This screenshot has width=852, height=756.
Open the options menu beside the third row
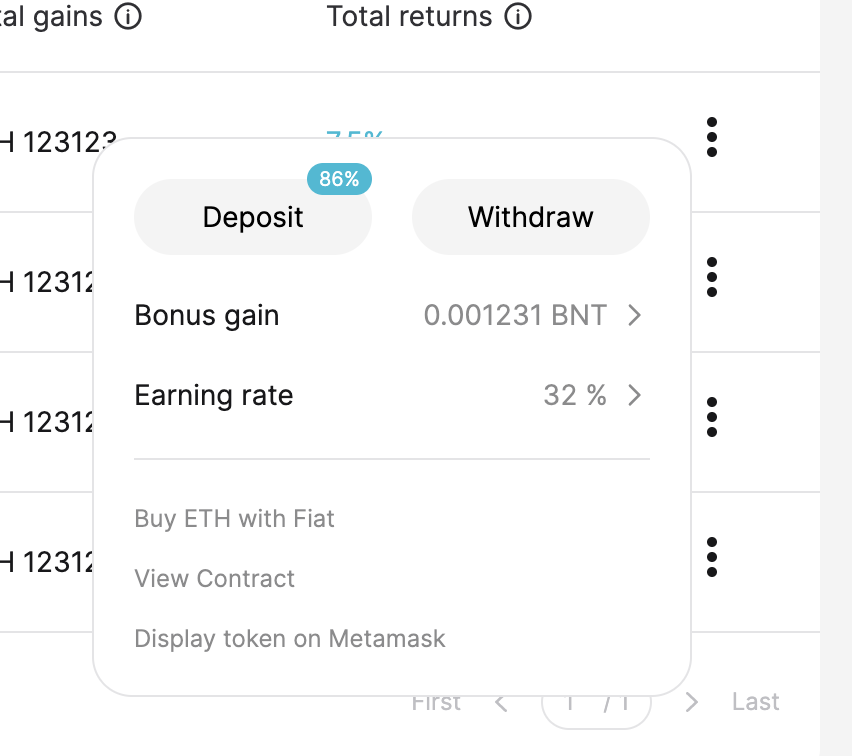pyautogui.click(x=711, y=418)
